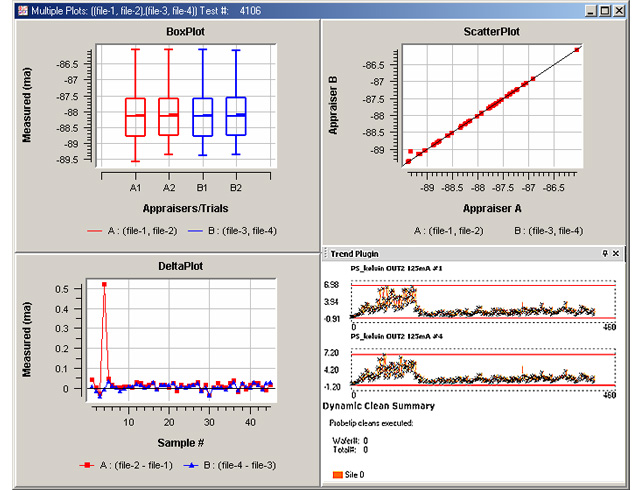The width and height of the screenshot is (633, 490).
Task: Click the Total#: 0 text
Action: (x=350, y=450)
